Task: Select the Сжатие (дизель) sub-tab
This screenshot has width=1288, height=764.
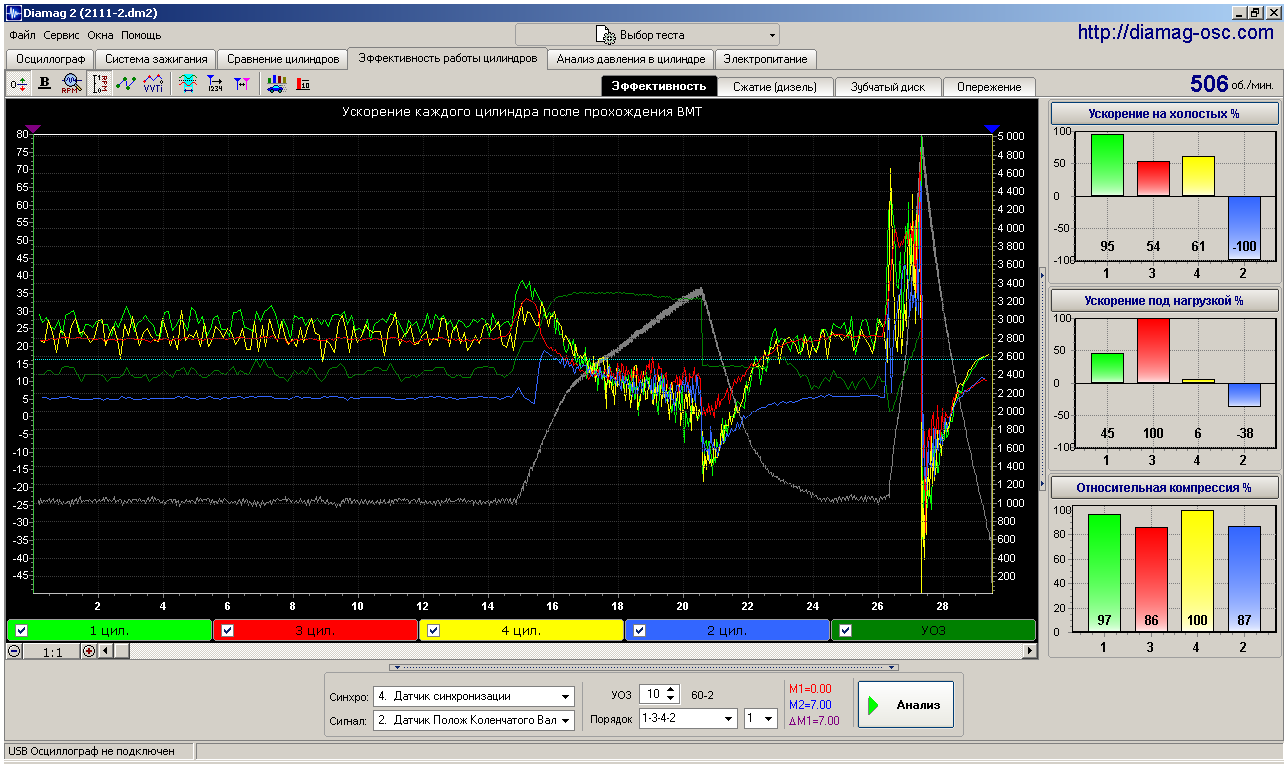Action: click(x=775, y=86)
